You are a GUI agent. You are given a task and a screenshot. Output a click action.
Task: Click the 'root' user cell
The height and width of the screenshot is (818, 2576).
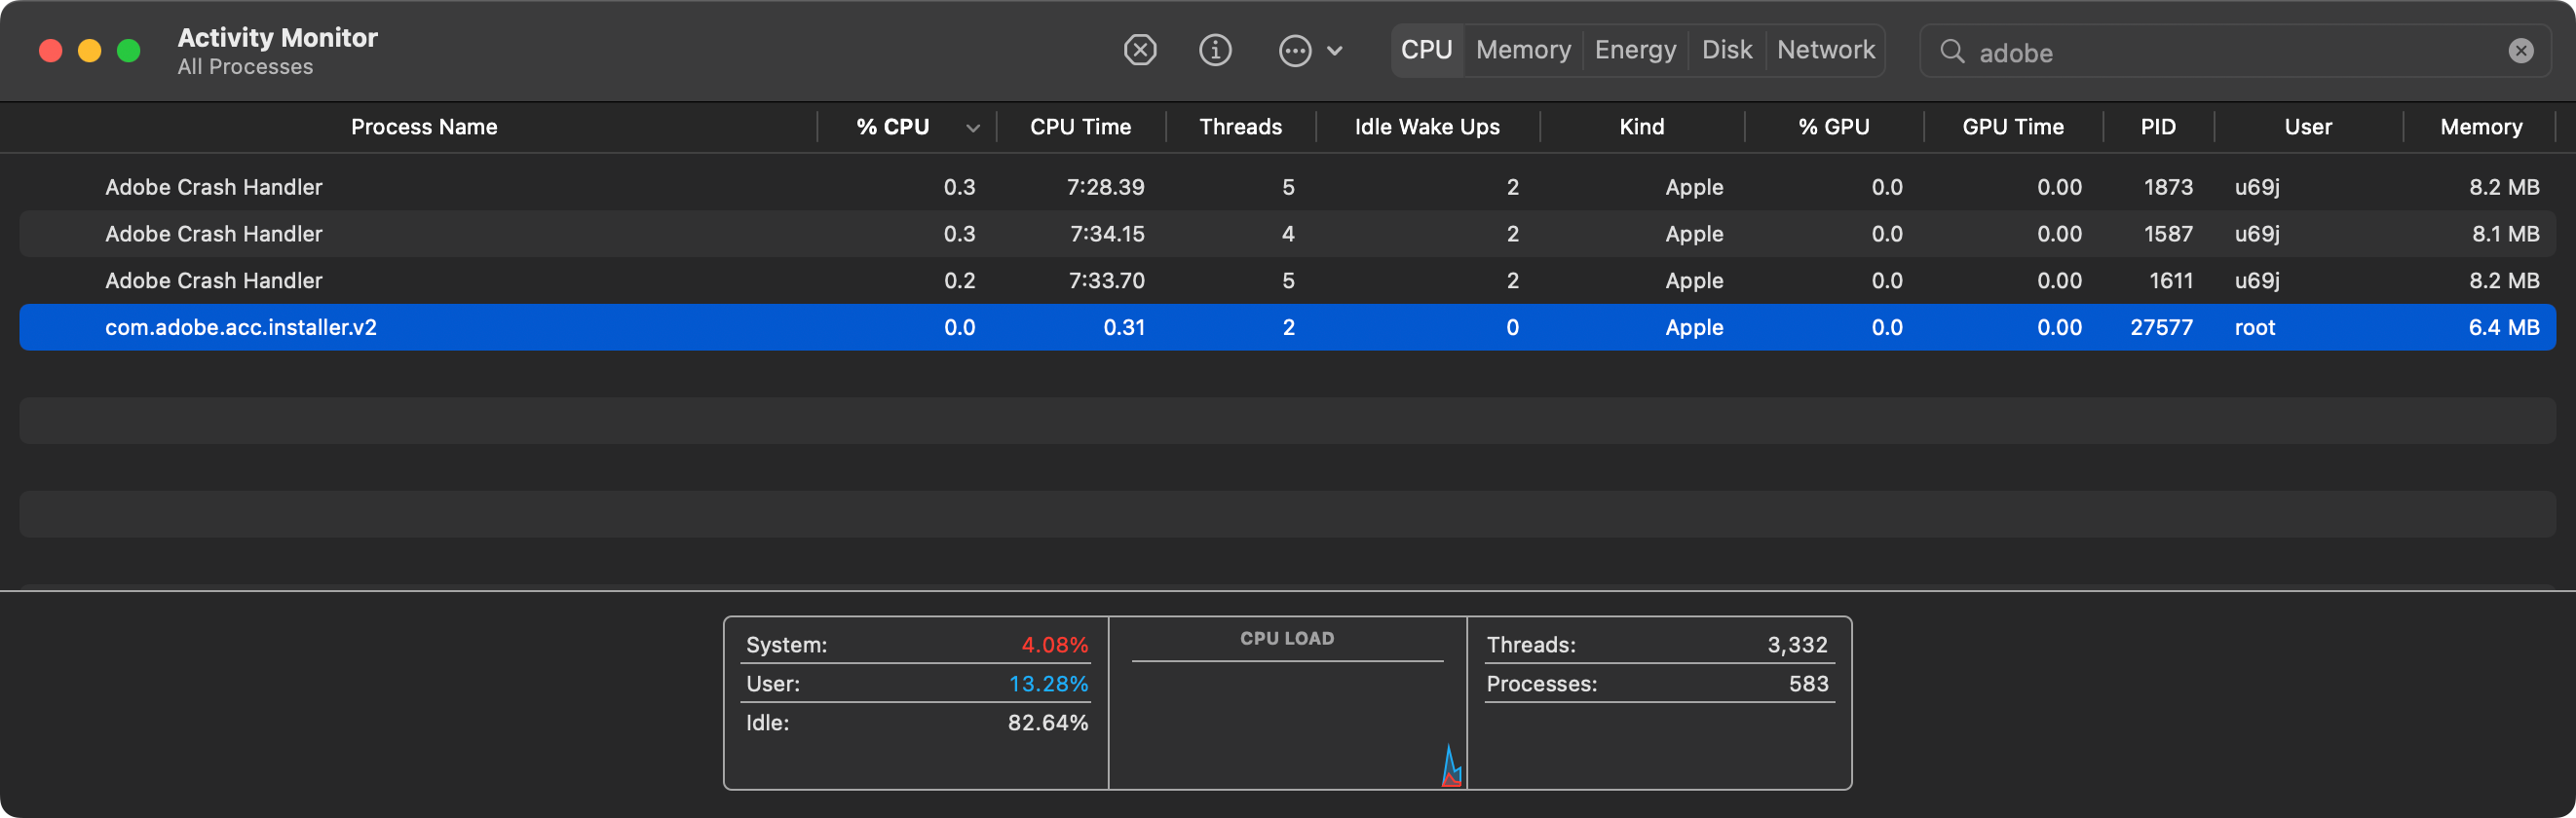pyautogui.click(x=2254, y=327)
